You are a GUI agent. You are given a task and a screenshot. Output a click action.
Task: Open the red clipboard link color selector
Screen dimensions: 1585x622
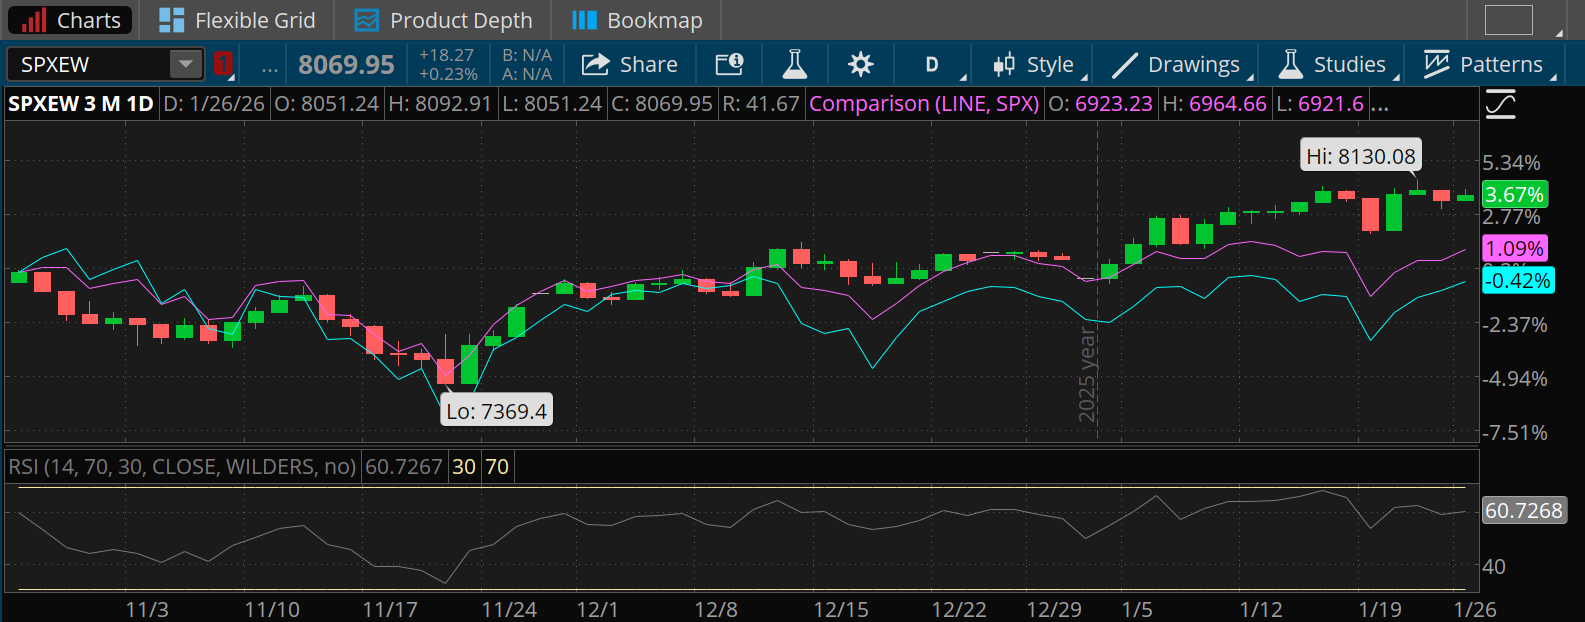[222, 65]
